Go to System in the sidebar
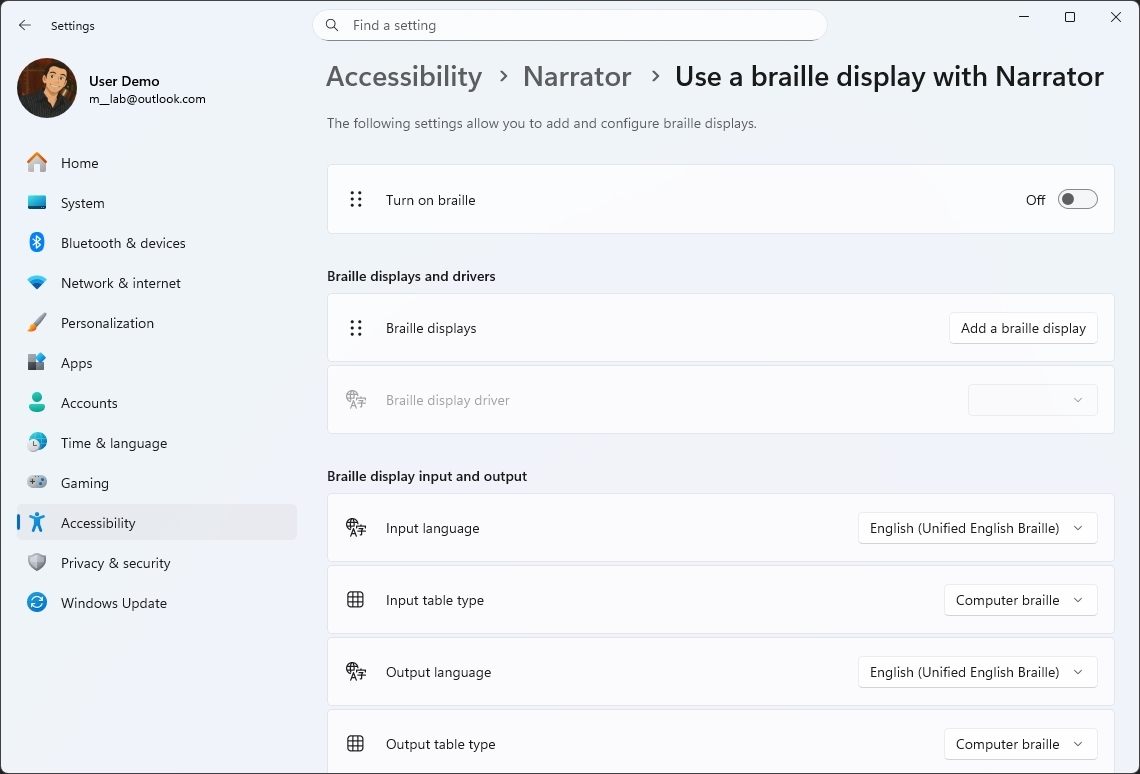 point(82,203)
